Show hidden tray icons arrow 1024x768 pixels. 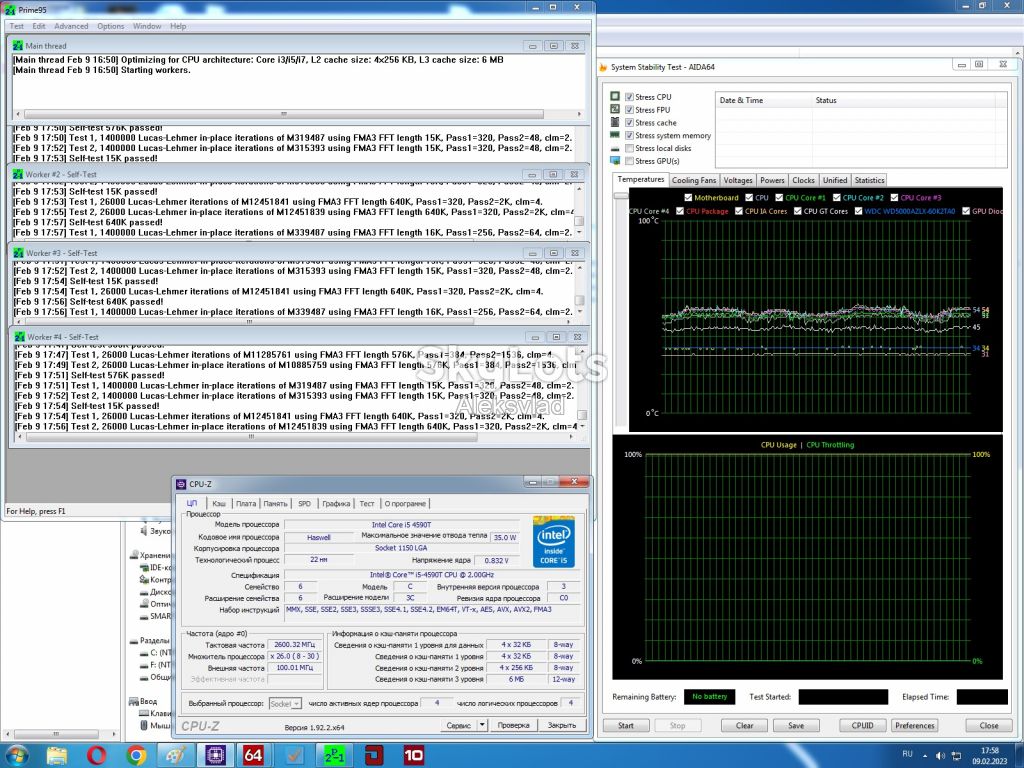coord(925,756)
